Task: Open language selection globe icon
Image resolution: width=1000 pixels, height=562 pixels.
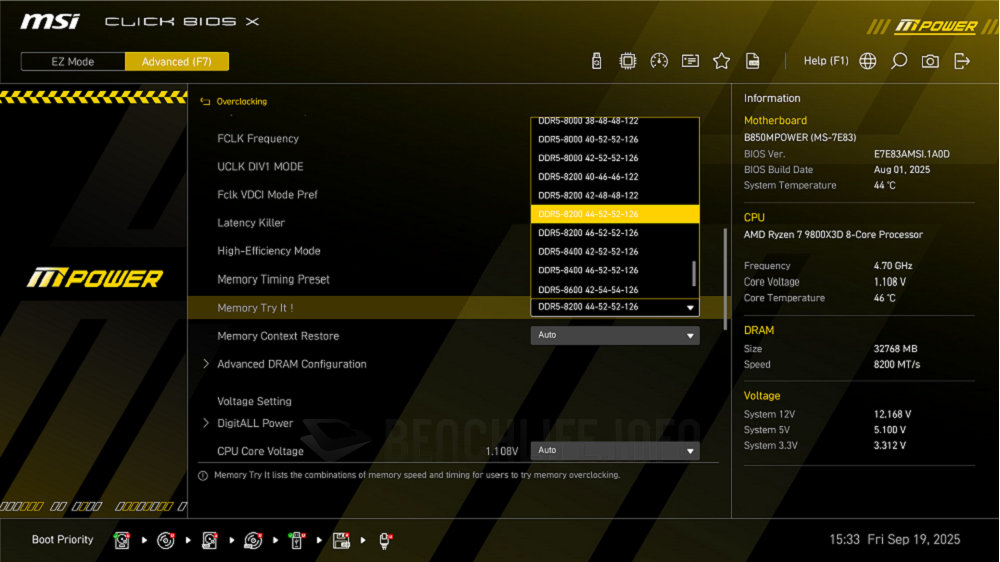Action: tap(867, 61)
